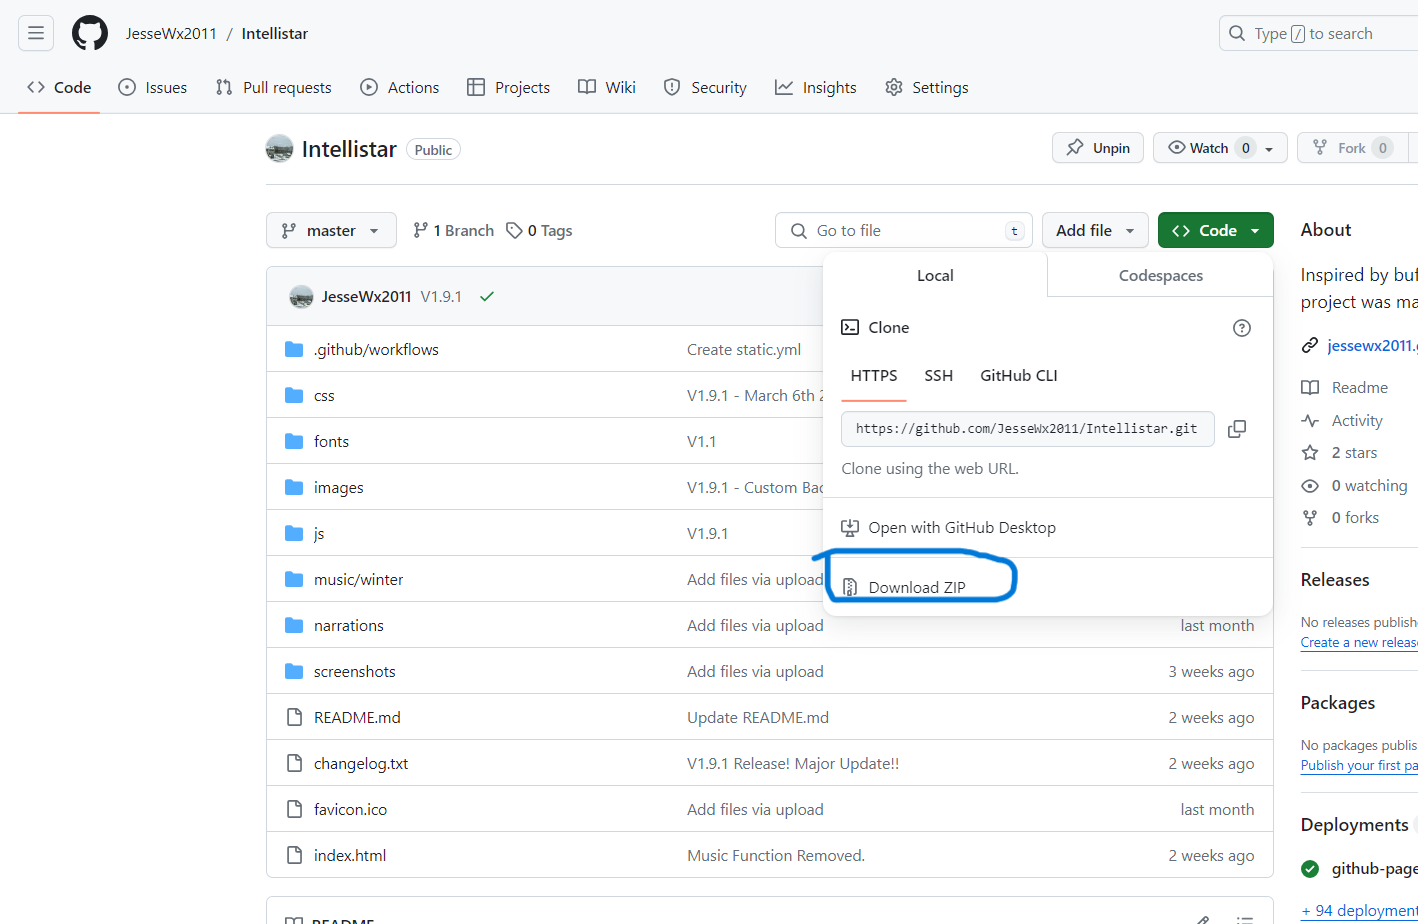Screen dimensions: 1418x924
Task: Open the Code repository tab
Action: 59,88
